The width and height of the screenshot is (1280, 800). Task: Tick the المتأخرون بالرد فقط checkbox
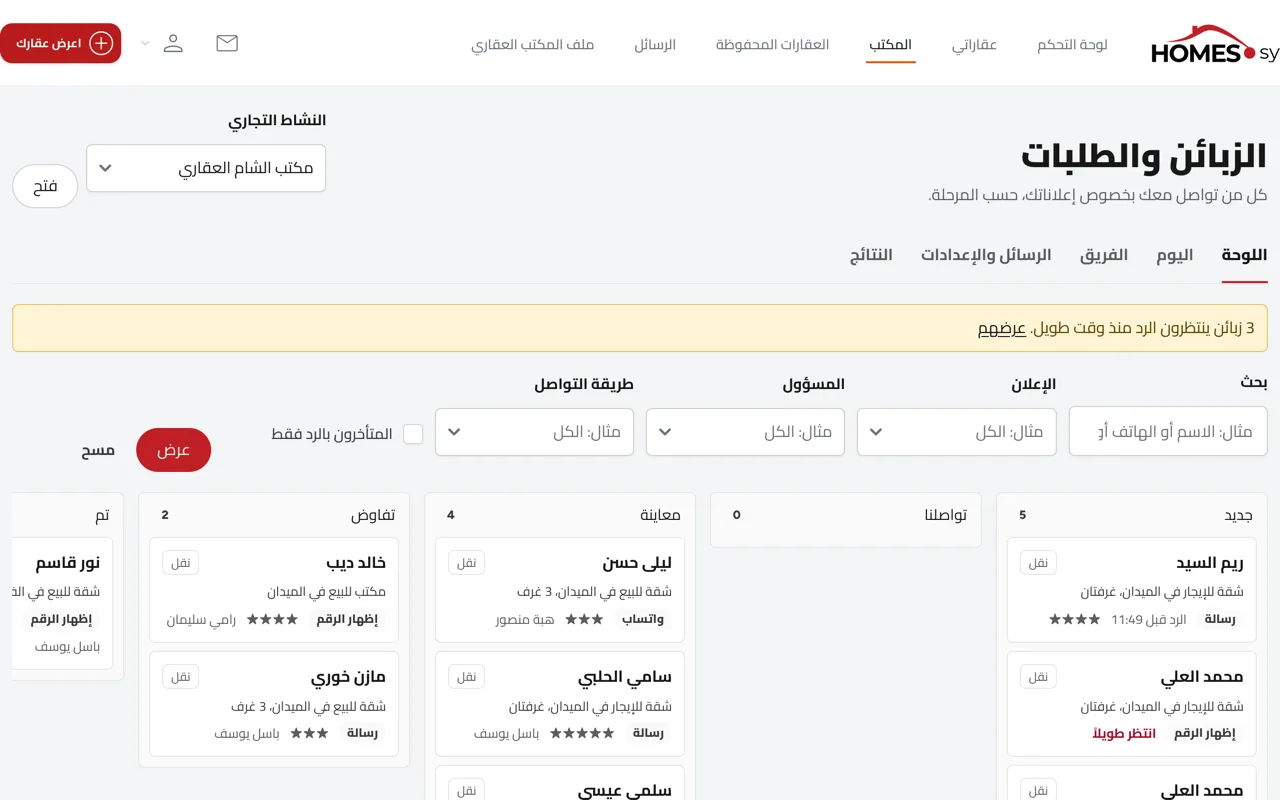click(x=413, y=434)
